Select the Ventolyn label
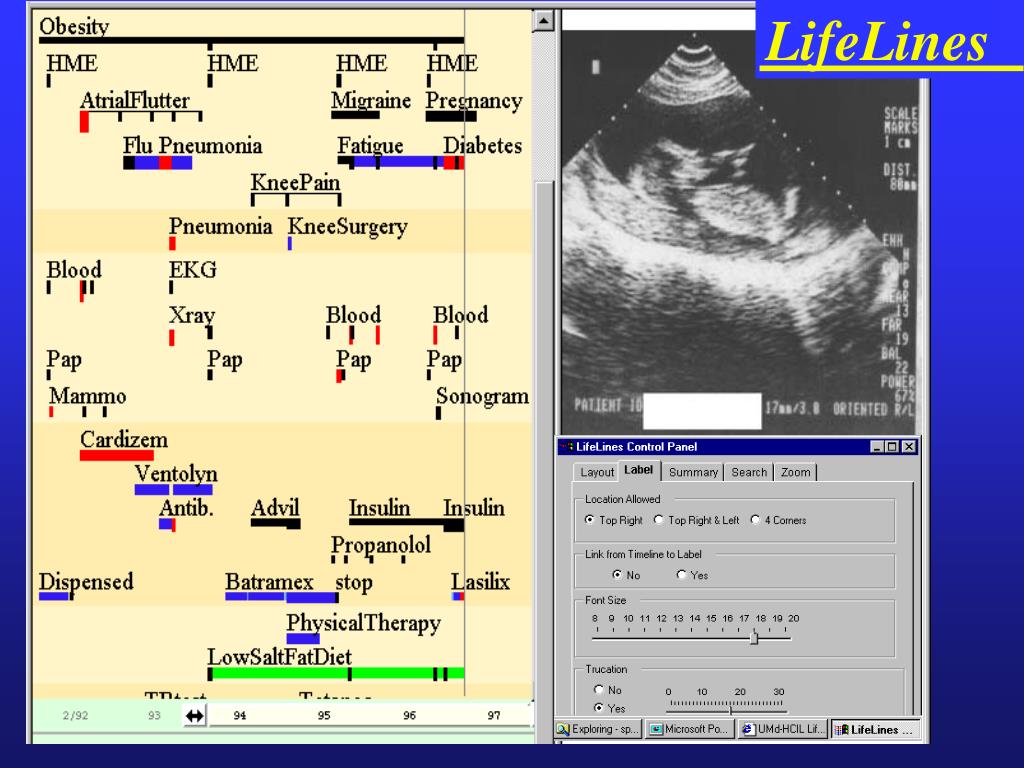 pyautogui.click(x=176, y=473)
